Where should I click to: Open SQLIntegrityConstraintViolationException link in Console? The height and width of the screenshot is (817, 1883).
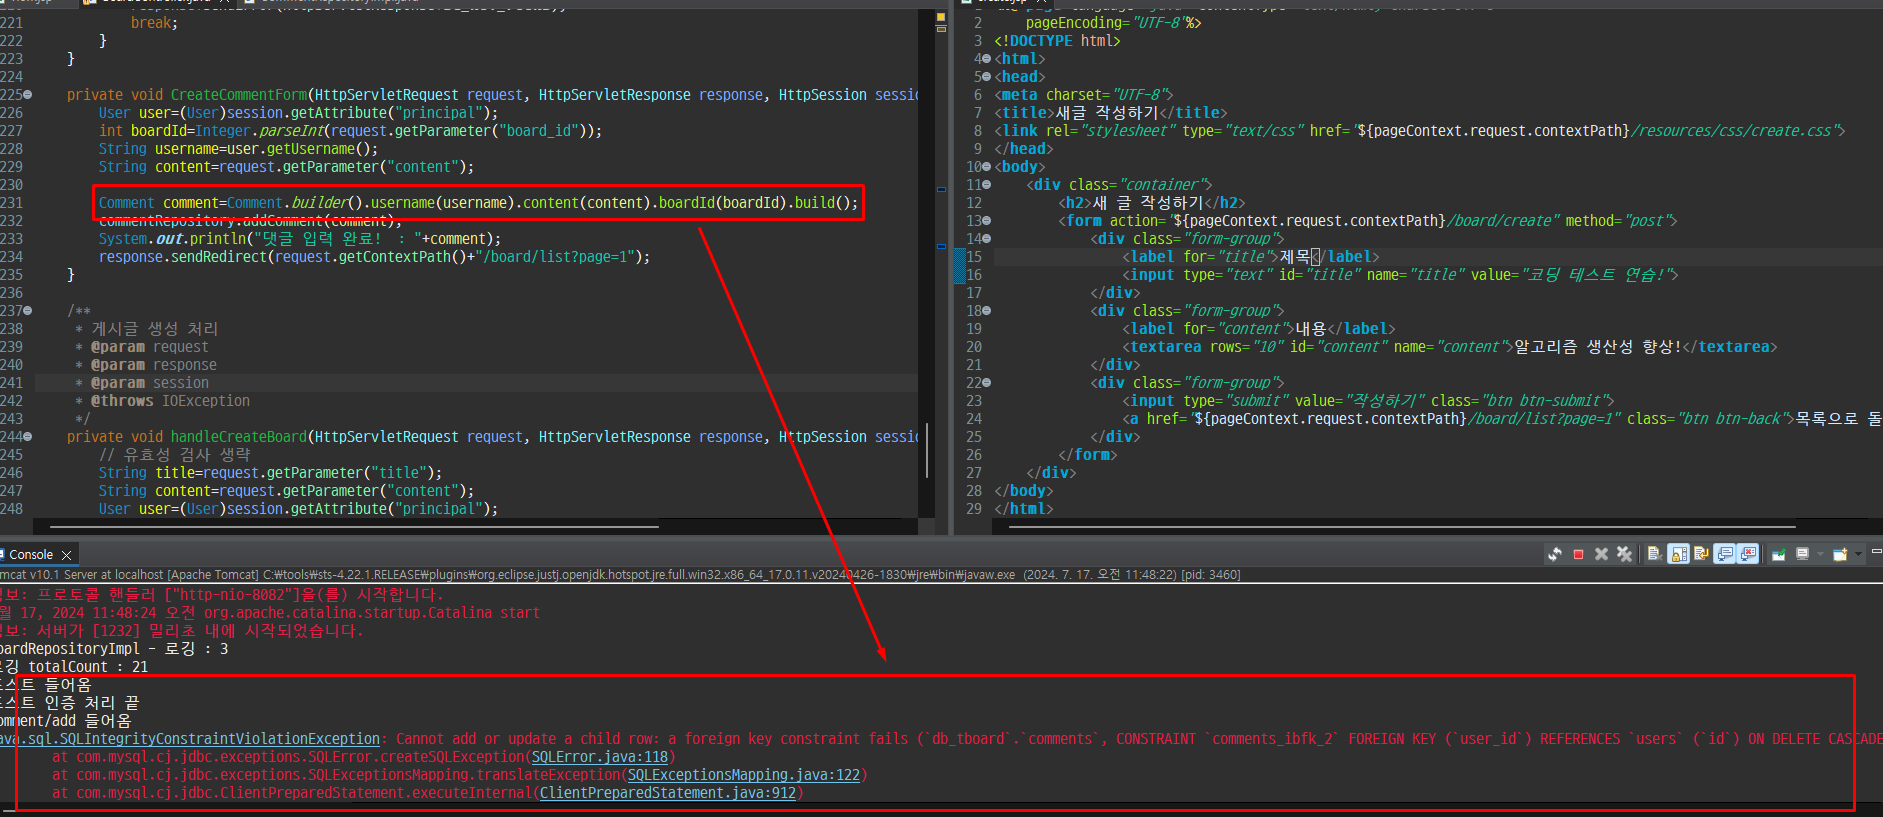click(x=190, y=739)
